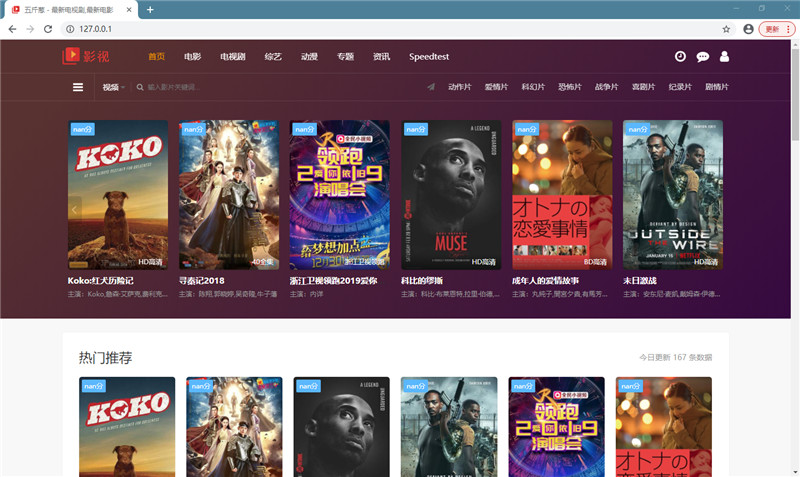Open the Koko banner poster

tap(118, 195)
